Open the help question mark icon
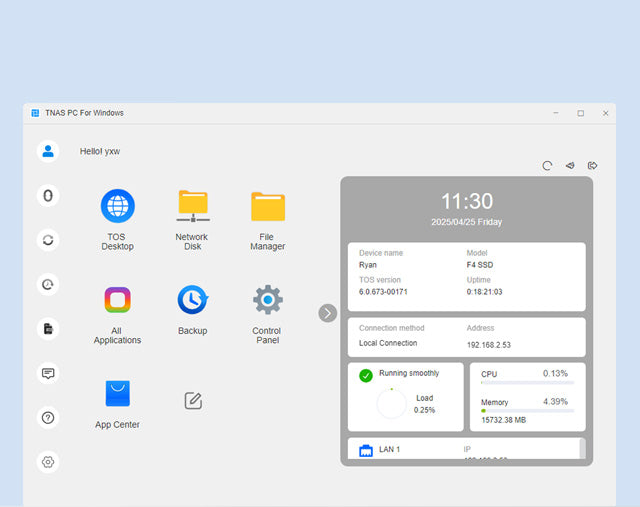 (48, 417)
